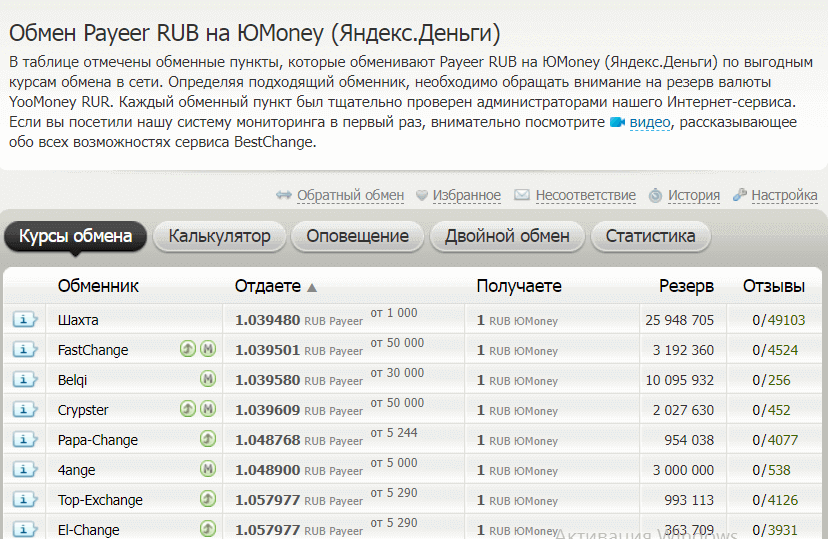828x539 pixels.
Task: Open the Калькулятор tab
Action: coord(220,236)
